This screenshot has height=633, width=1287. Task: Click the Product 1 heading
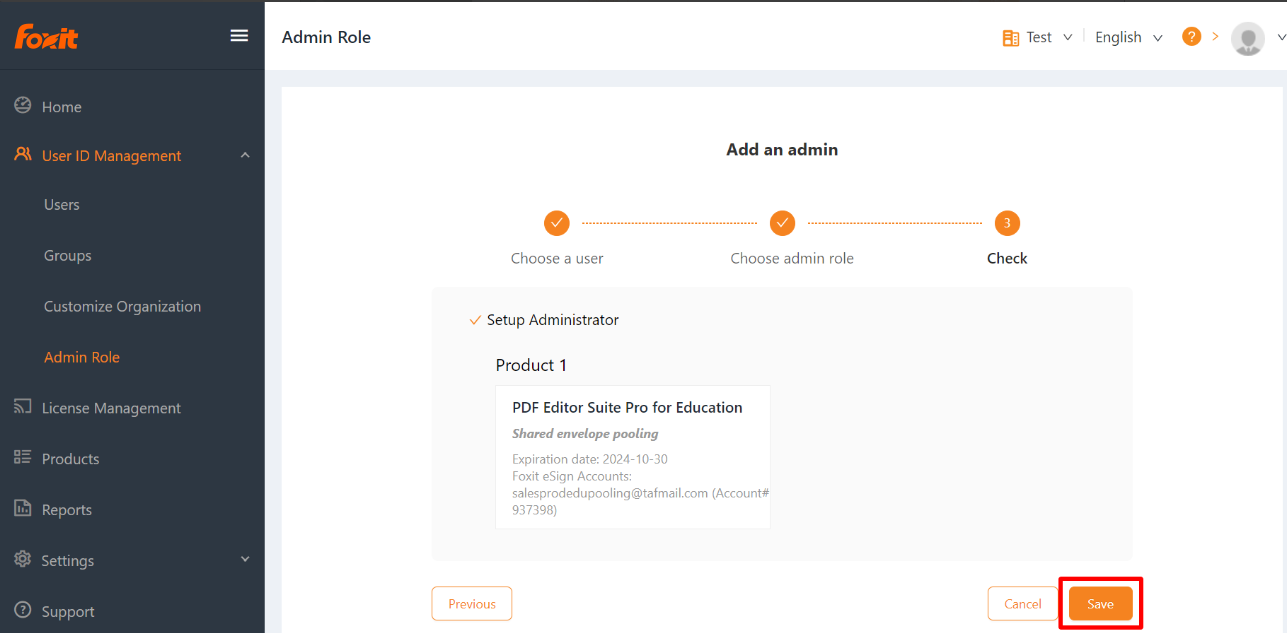point(531,365)
